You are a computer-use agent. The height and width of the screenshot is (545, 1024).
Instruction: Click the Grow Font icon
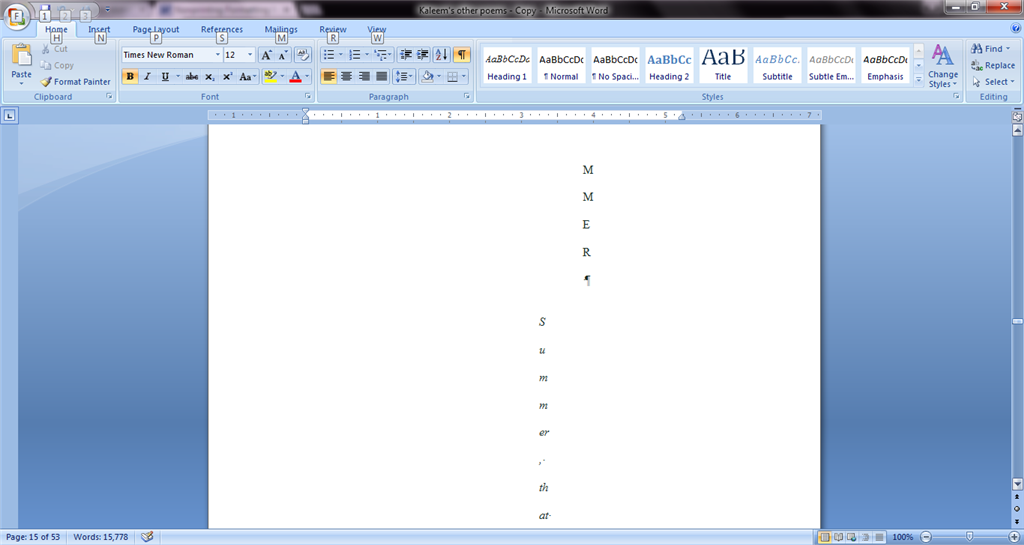click(x=266, y=55)
